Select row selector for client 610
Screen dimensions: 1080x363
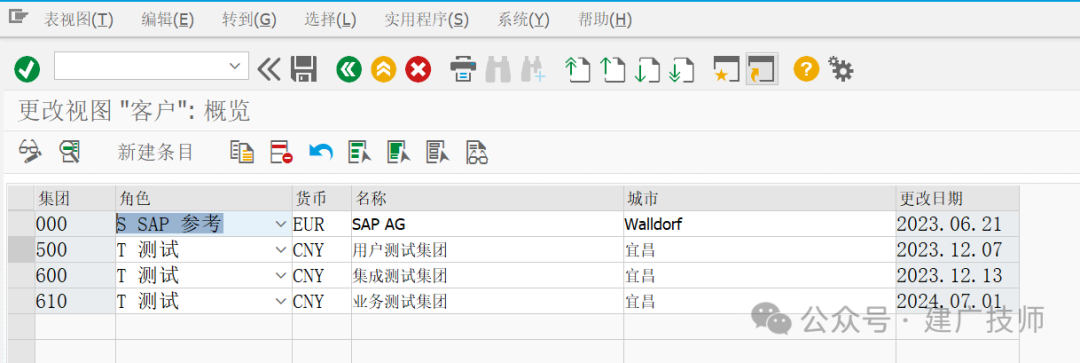tap(21, 300)
